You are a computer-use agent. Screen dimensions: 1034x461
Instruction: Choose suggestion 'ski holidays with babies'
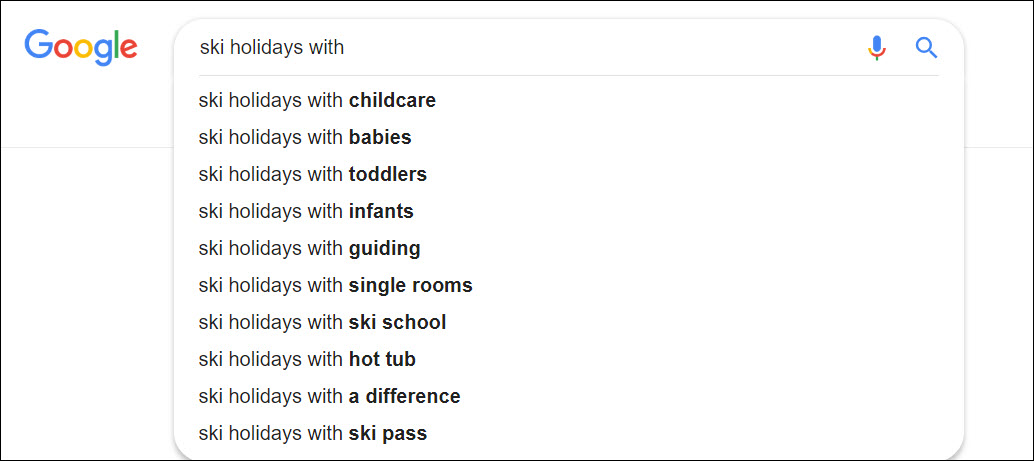pyautogui.click(x=568, y=138)
